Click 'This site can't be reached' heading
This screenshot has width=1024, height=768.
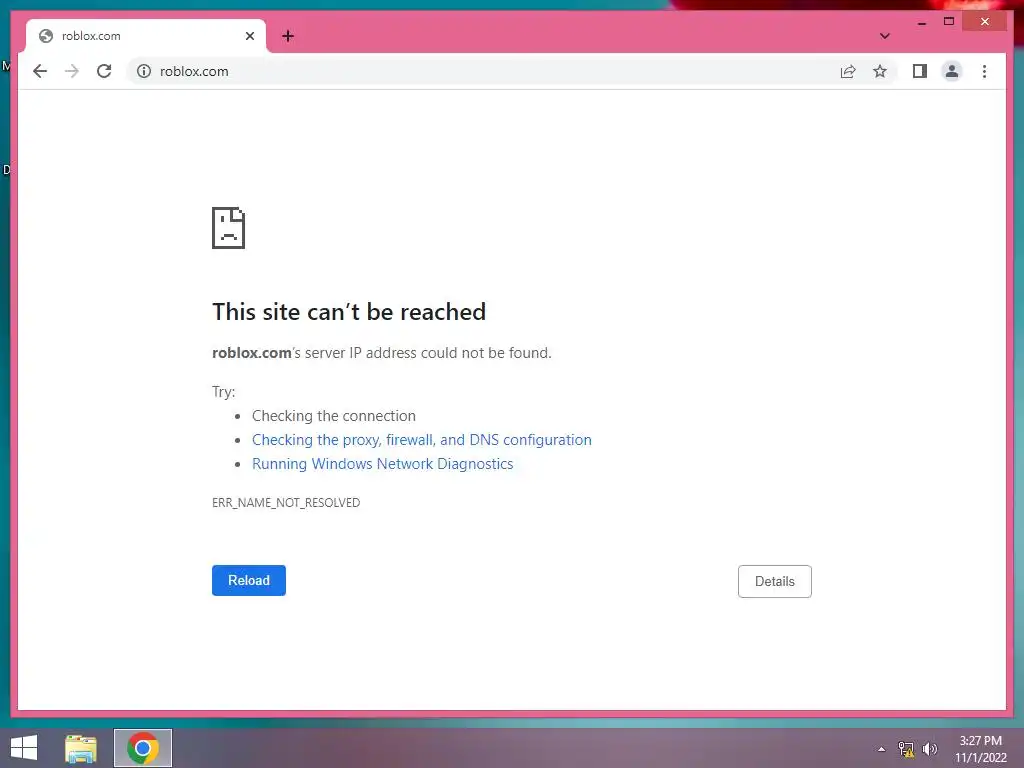[349, 312]
